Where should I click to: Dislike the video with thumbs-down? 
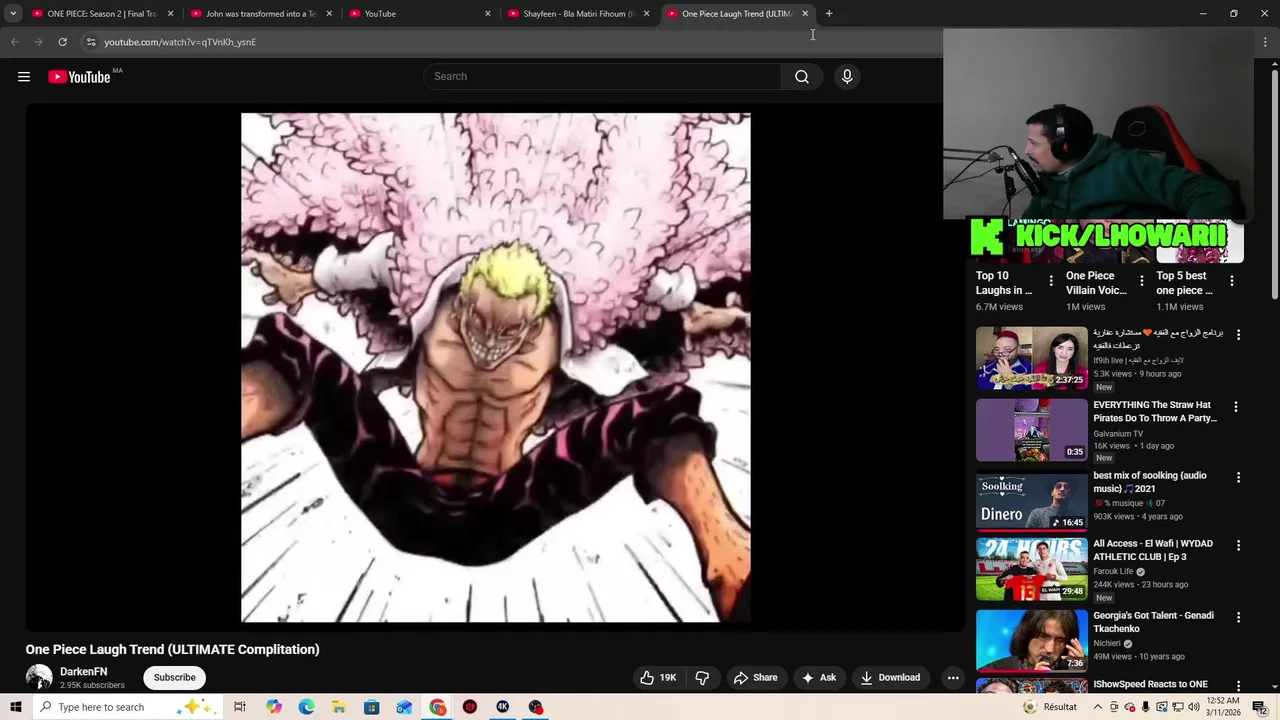[702, 678]
